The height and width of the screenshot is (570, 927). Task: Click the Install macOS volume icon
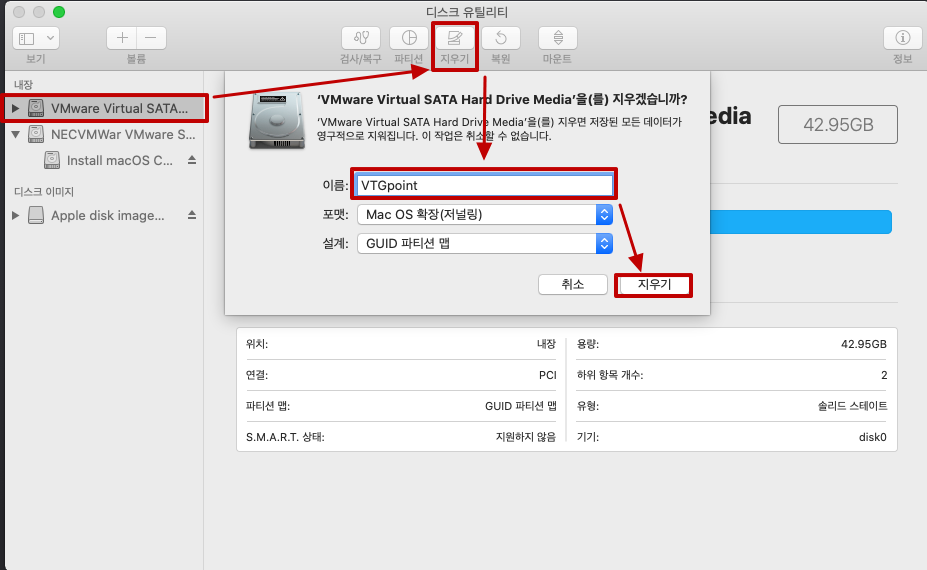(x=52, y=160)
